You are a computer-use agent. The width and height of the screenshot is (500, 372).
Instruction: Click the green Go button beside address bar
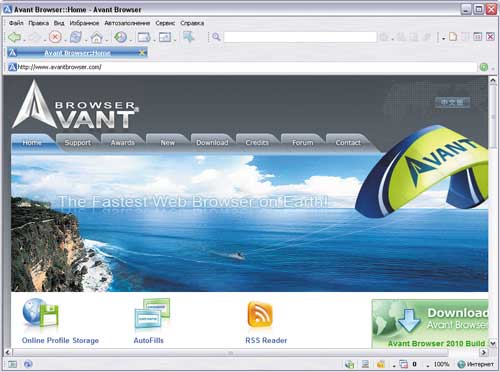click(484, 67)
